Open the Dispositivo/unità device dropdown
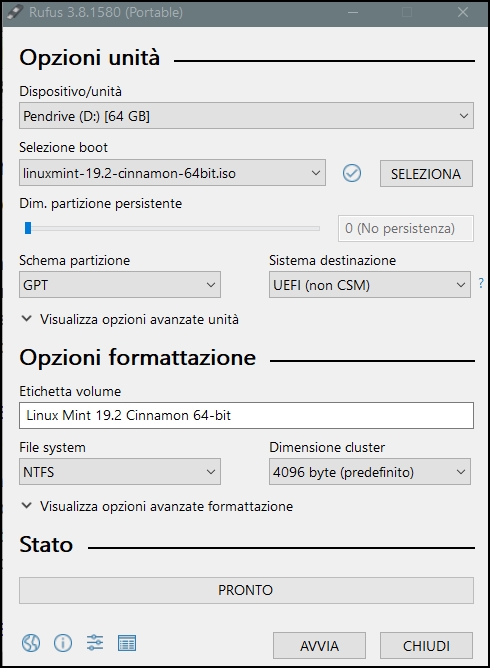The height and width of the screenshot is (668, 490). 246,115
